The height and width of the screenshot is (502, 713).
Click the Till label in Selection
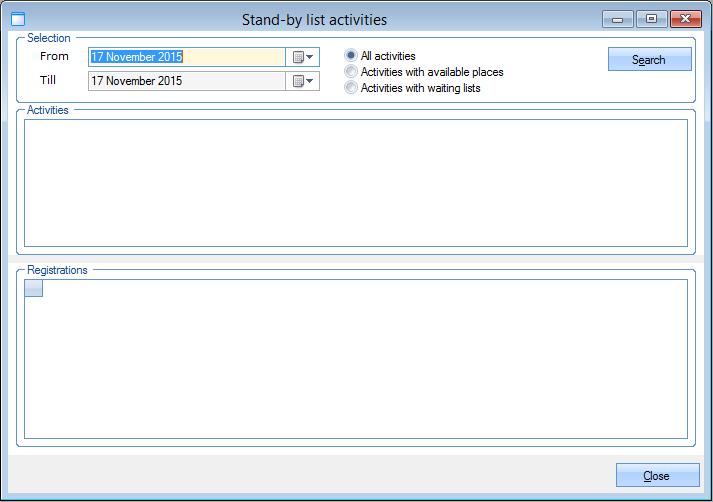(x=48, y=80)
